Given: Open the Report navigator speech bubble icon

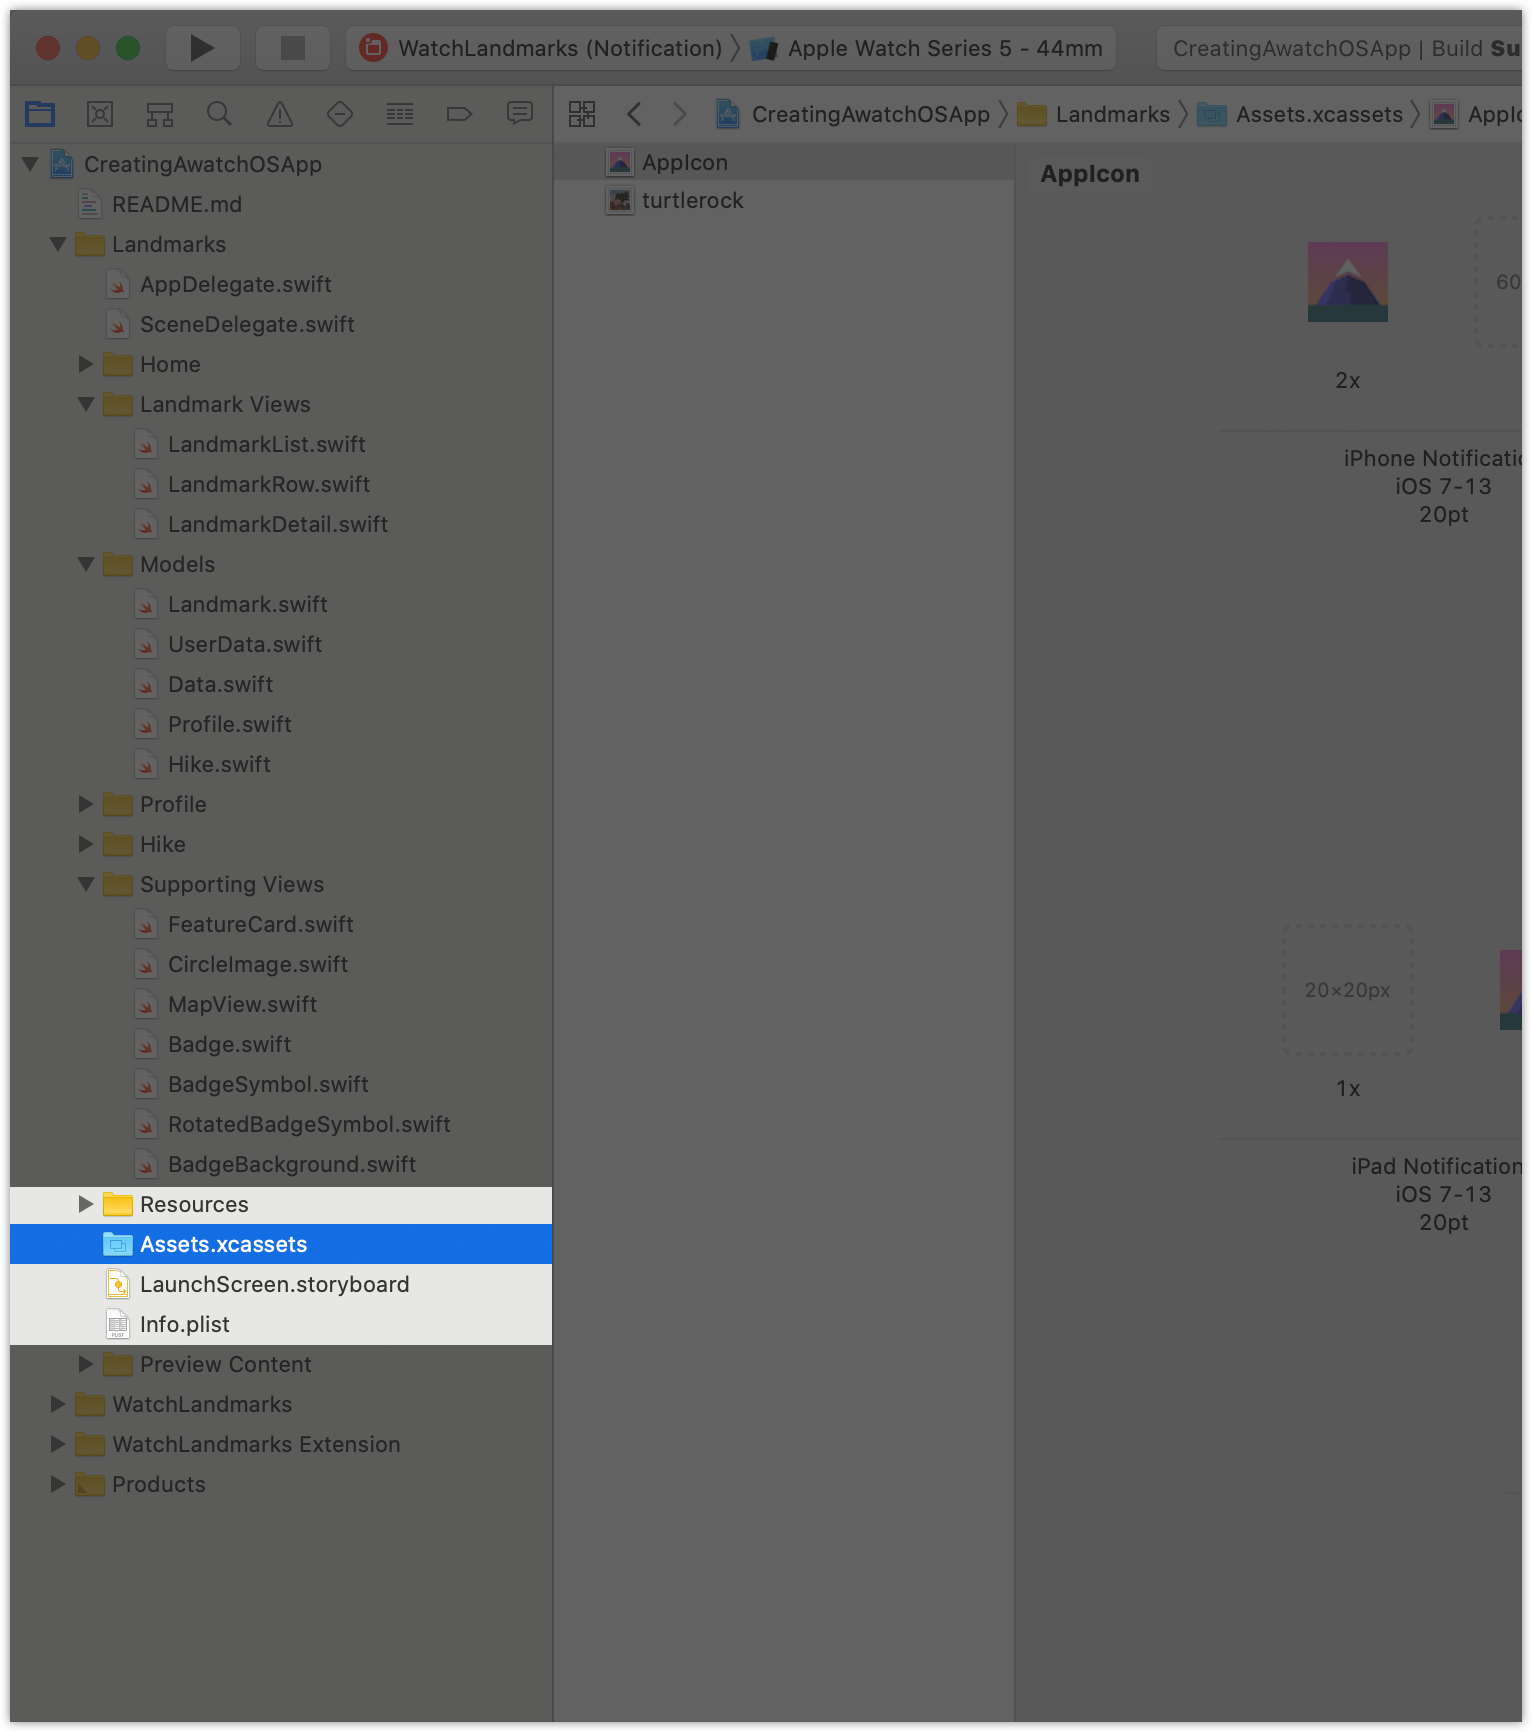Looking at the screenshot, I should [520, 114].
